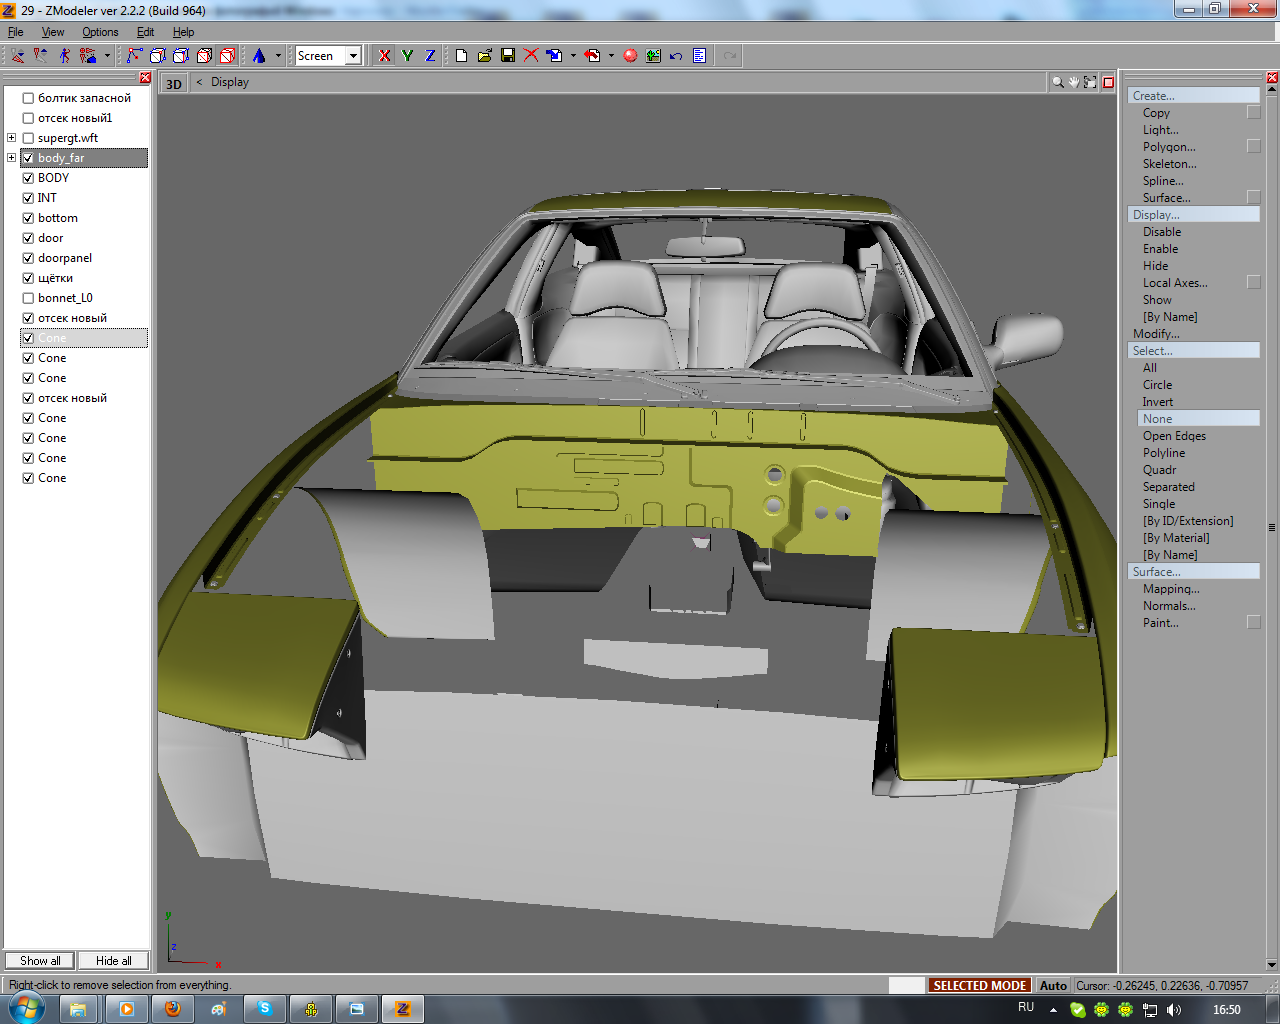Toggle the Z axis constraint
Image resolution: width=1280 pixels, height=1024 pixels.
[x=430, y=56]
